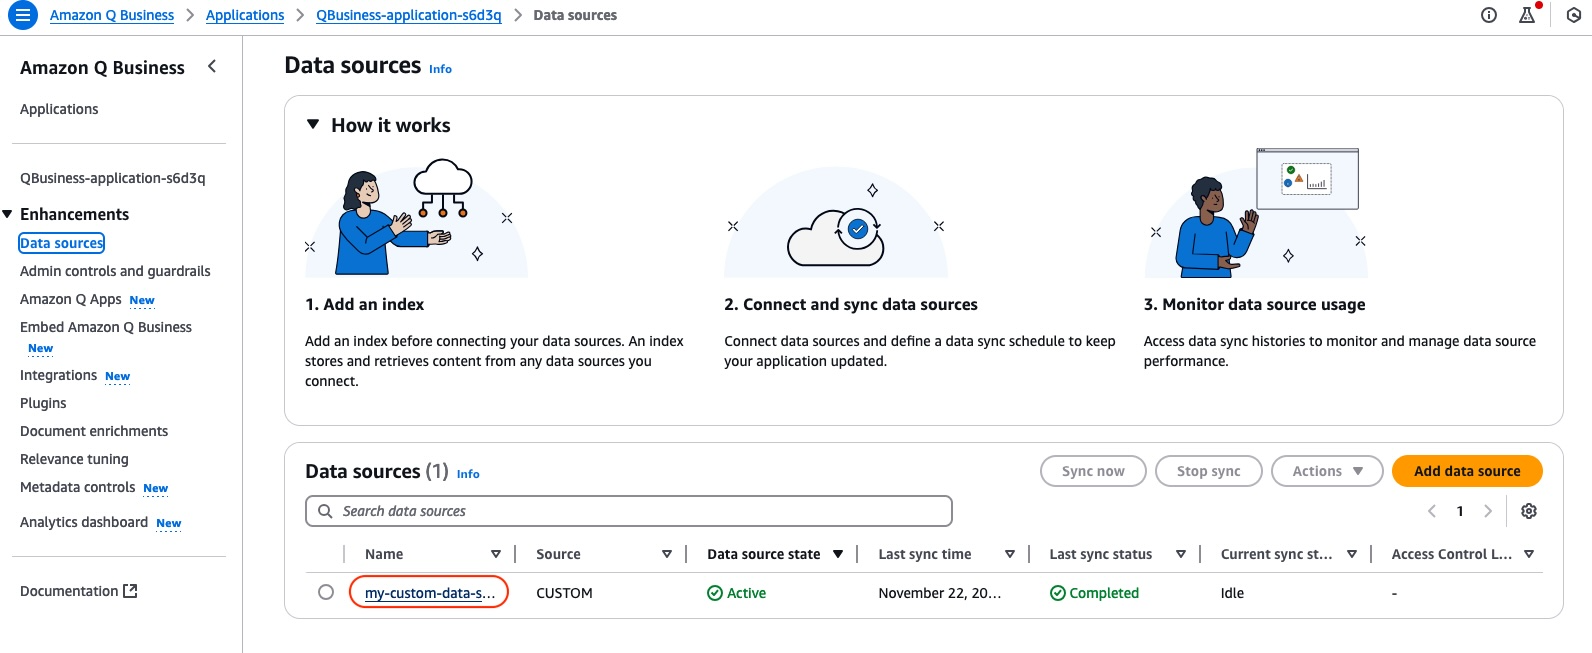
Task: Click the CUSTOM source cell
Action: click(564, 593)
